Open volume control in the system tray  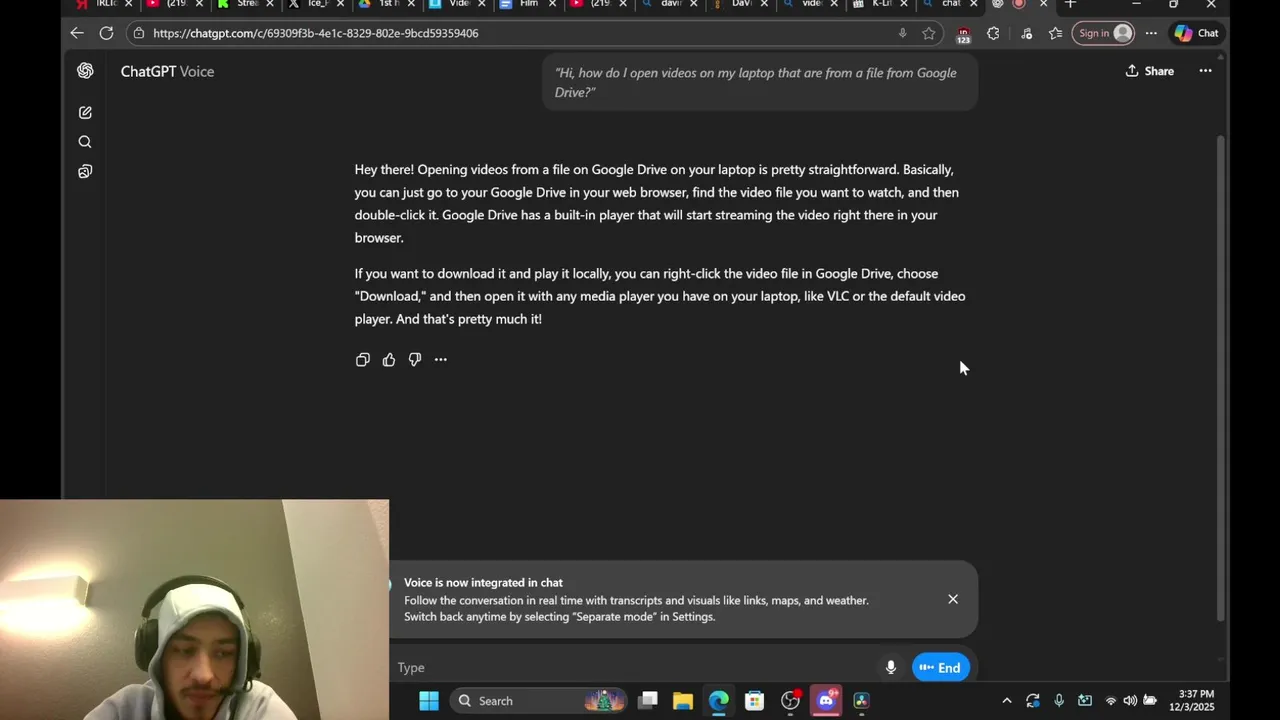[1130, 701]
